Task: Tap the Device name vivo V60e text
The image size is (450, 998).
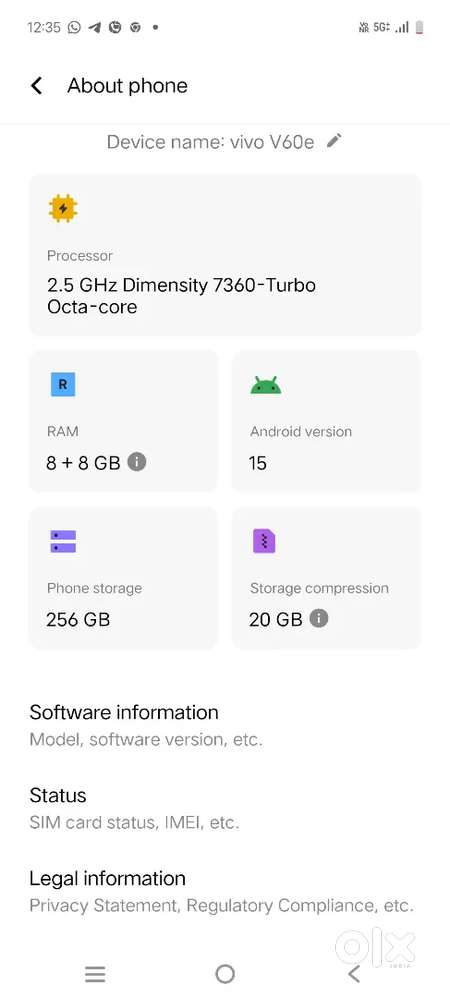Action: (x=210, y=142)
